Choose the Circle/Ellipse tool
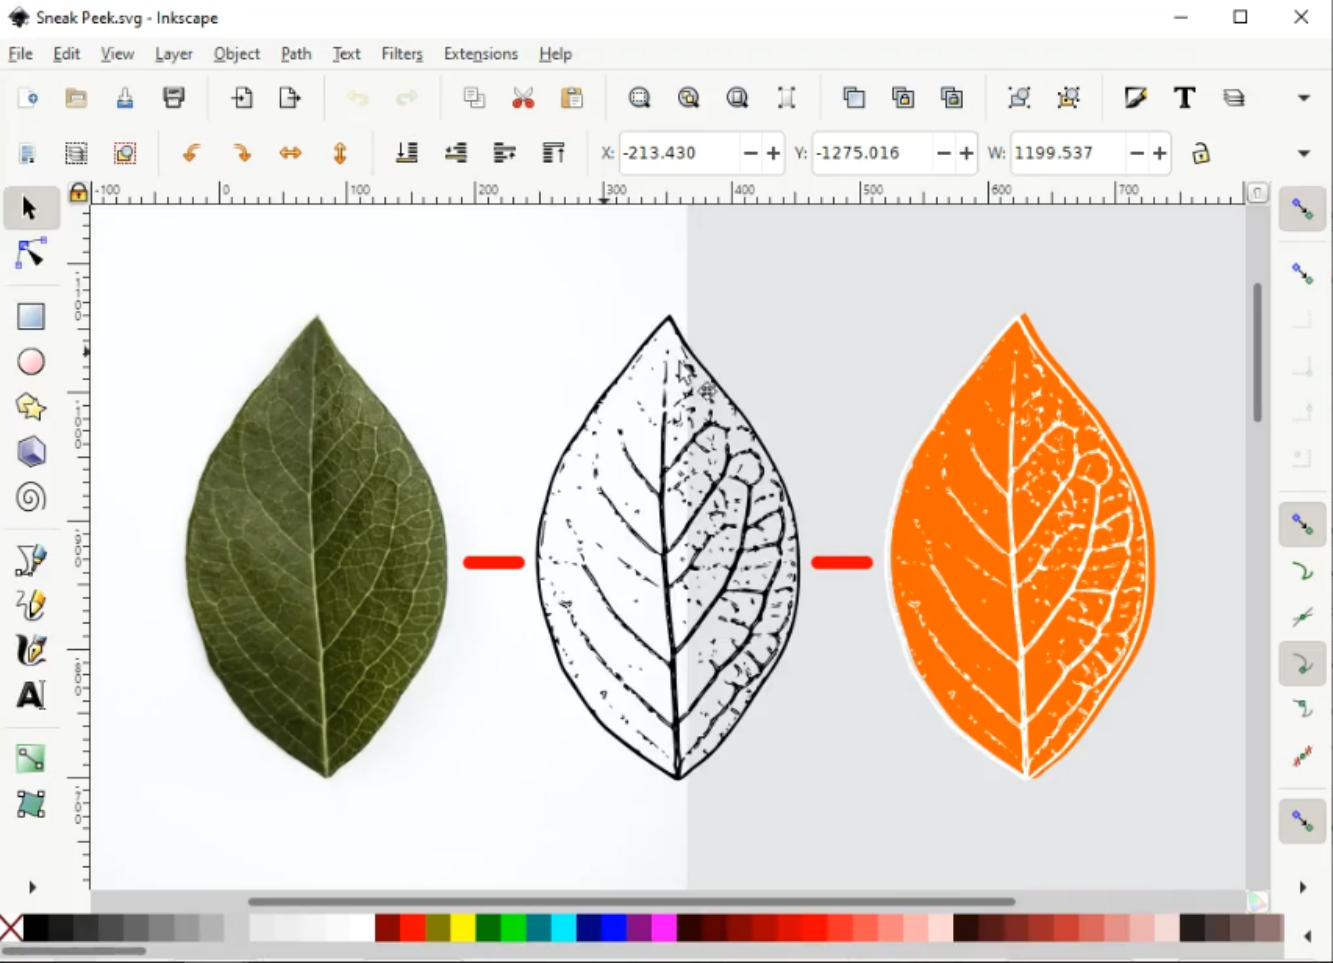 point(30,362)
